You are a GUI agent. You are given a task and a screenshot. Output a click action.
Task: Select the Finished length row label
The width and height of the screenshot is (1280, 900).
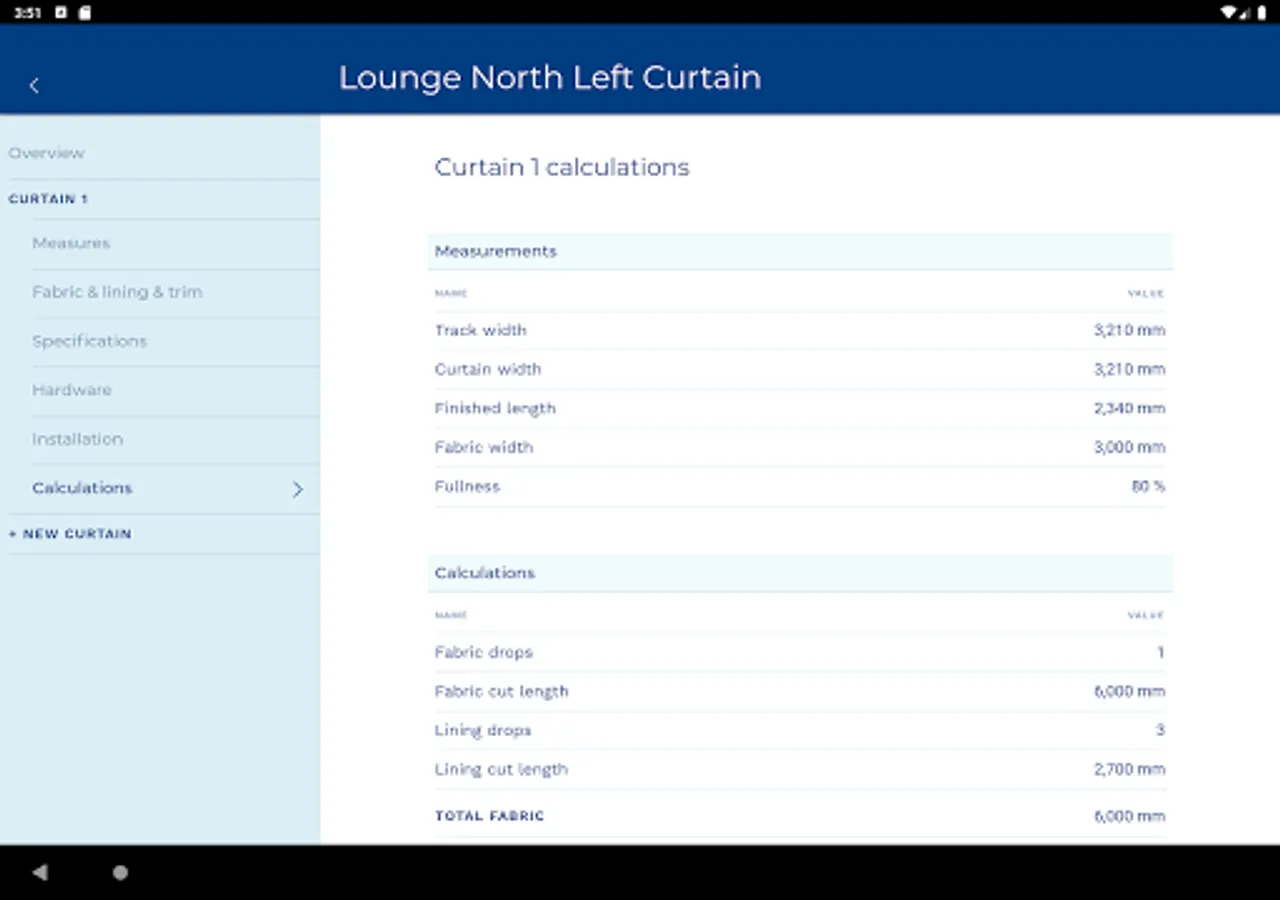click(495, 408)
